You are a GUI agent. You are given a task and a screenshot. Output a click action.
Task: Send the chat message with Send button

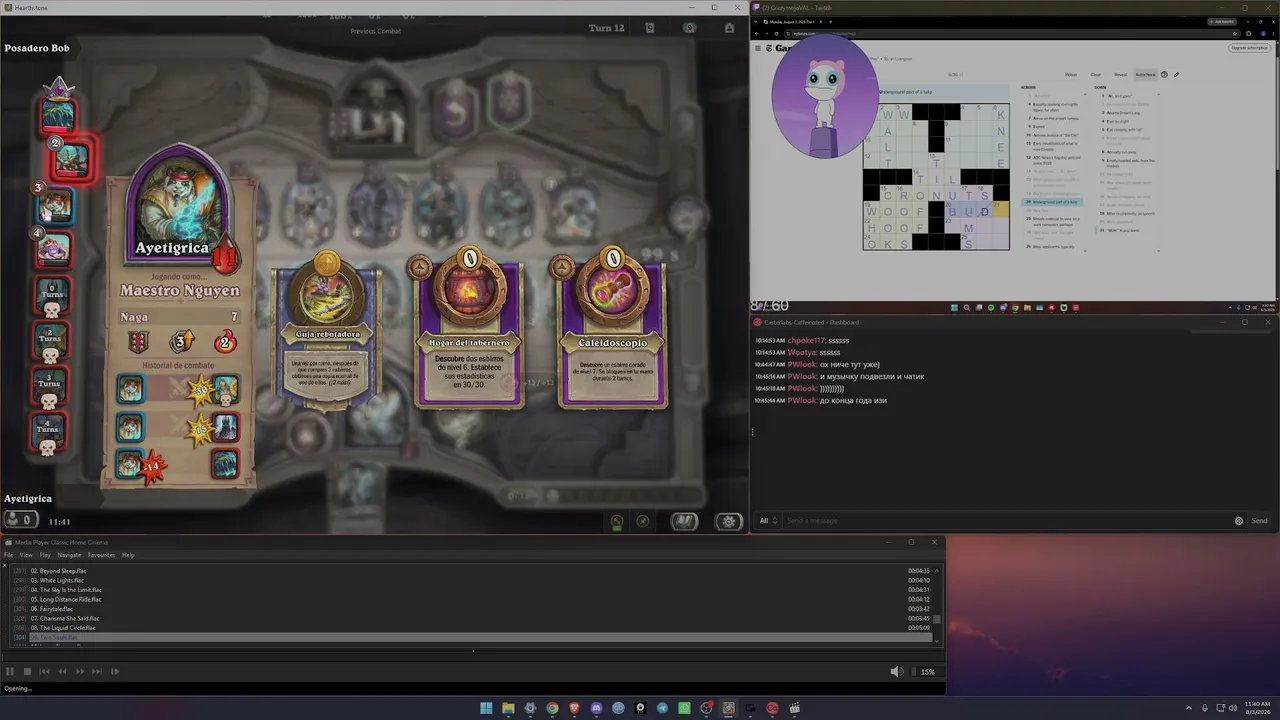[1259, 521]
